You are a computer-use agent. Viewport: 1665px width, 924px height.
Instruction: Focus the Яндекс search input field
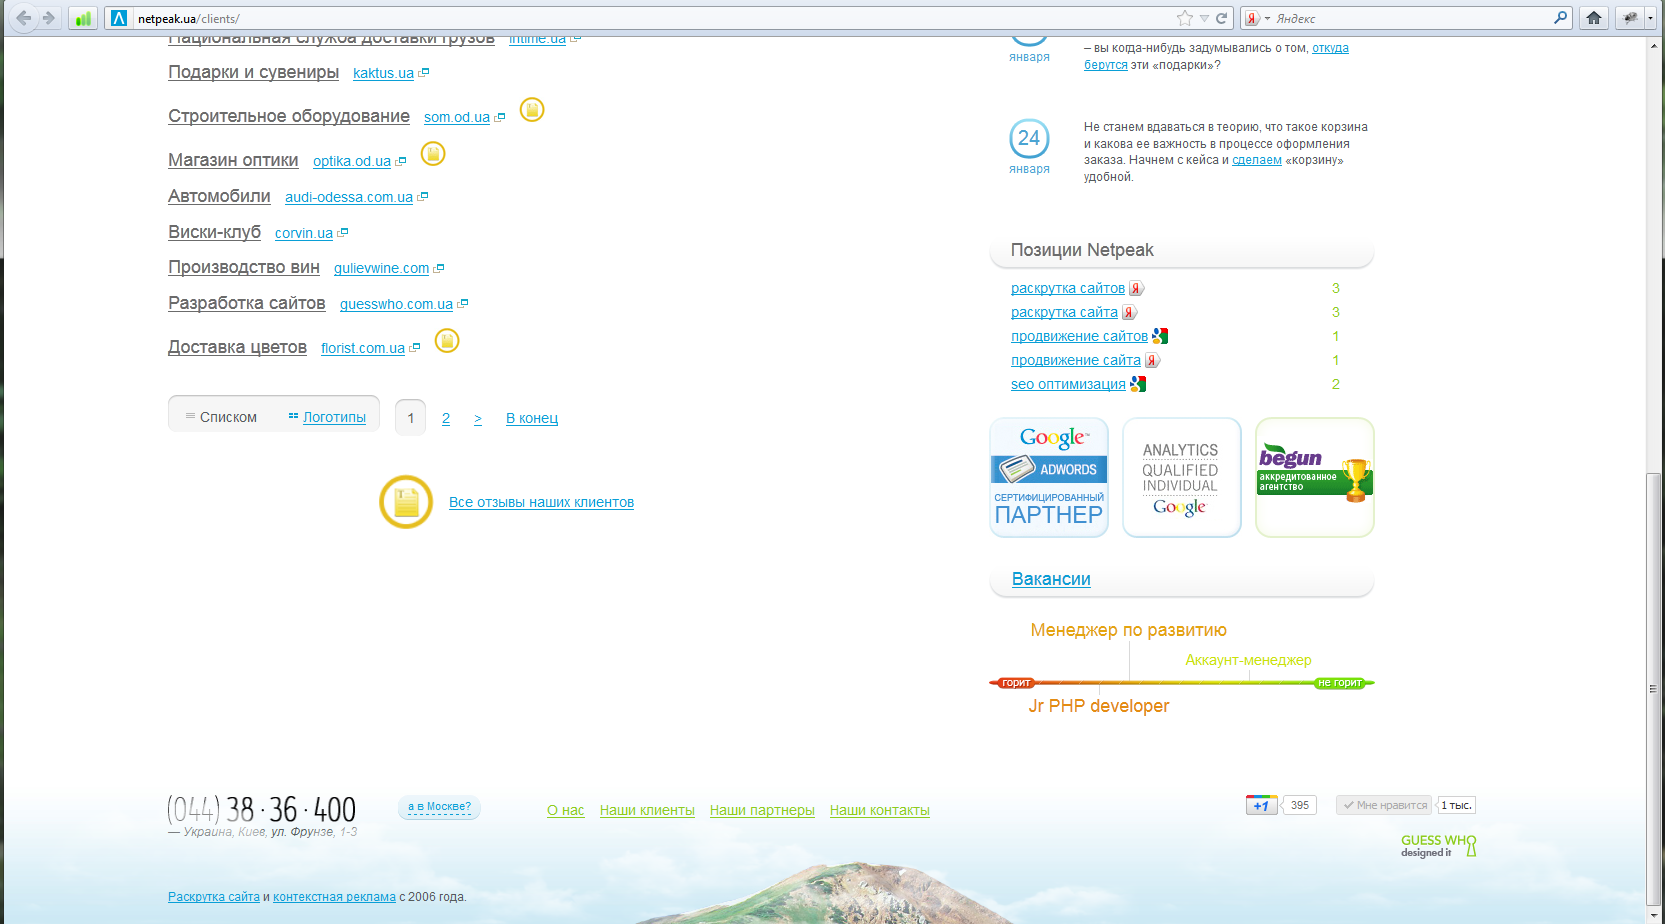pos(1412,18)
